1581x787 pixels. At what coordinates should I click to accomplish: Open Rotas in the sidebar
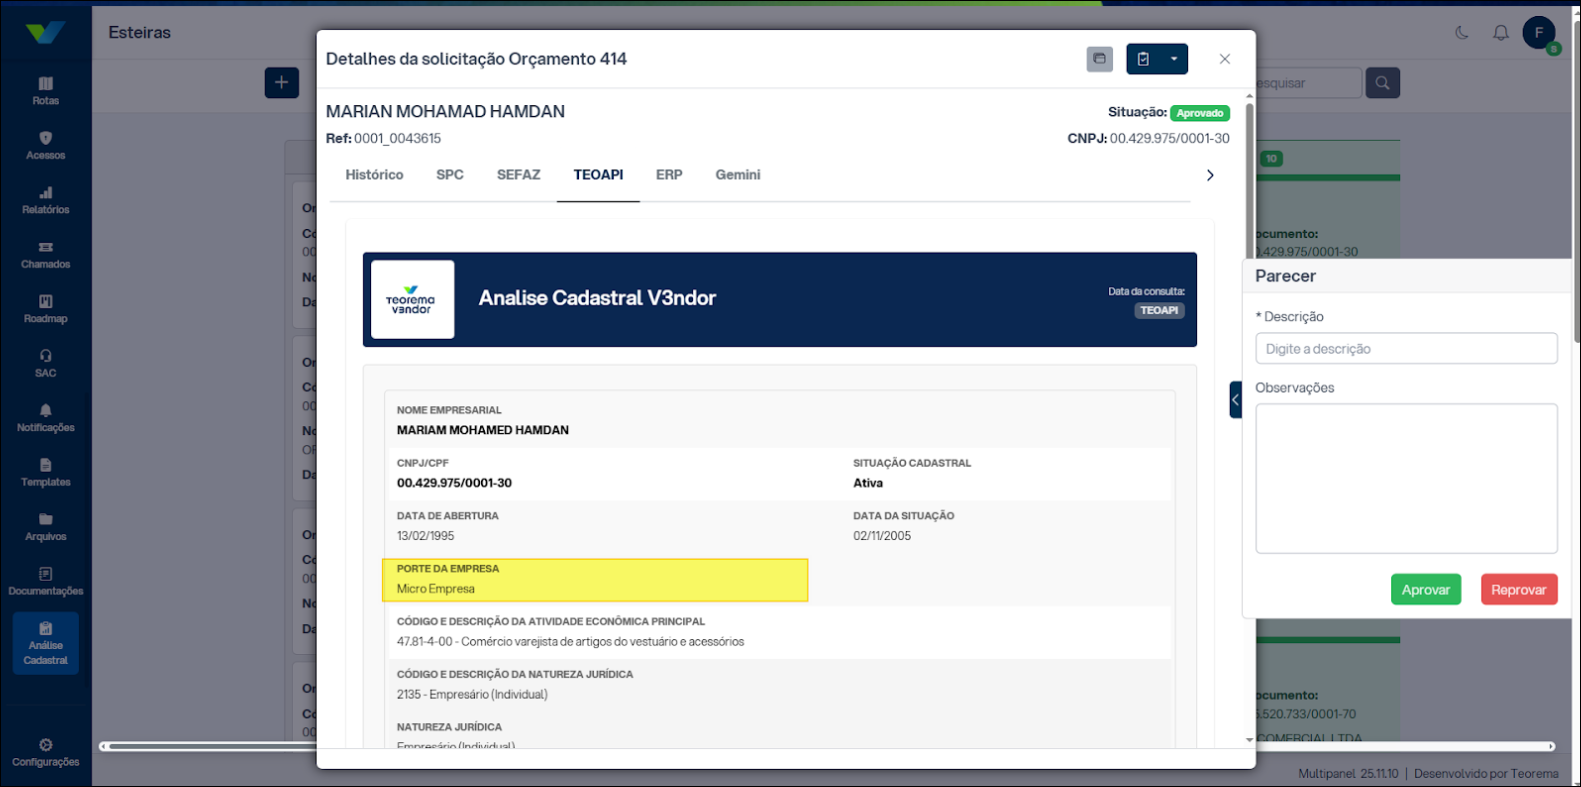45,90
